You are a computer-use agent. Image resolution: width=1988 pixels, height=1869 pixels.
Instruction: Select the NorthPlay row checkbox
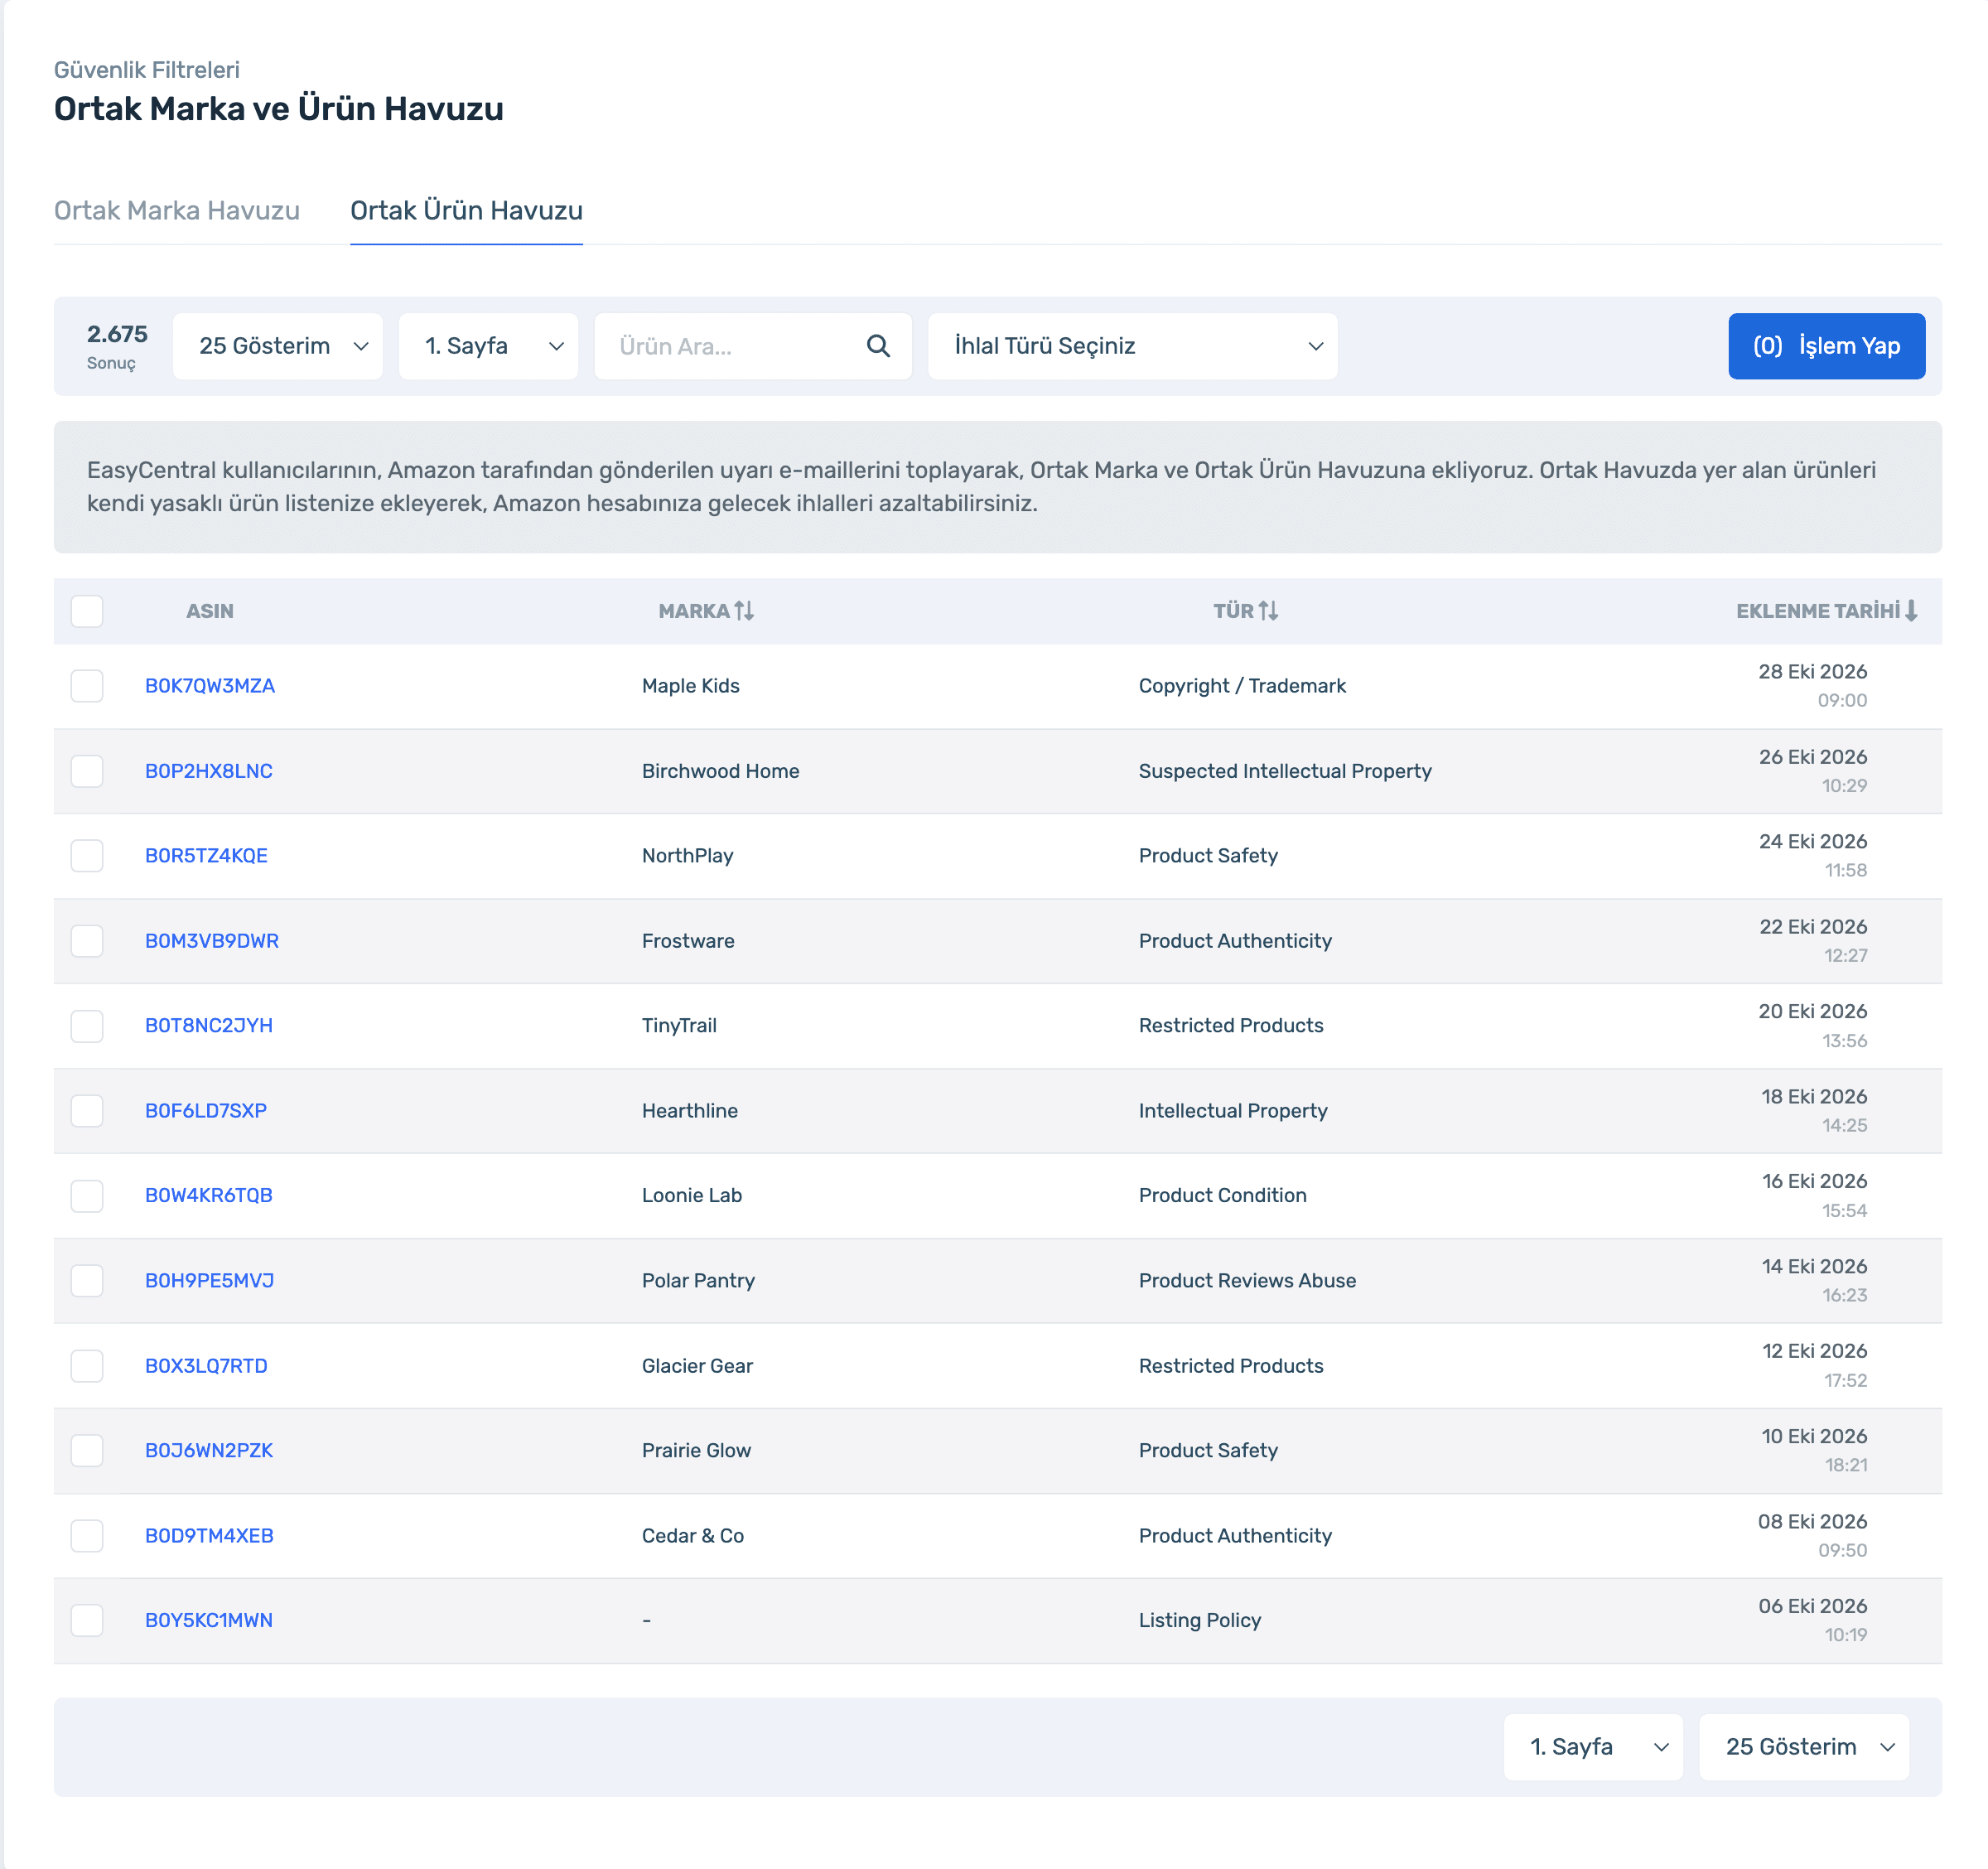[87, 856]
